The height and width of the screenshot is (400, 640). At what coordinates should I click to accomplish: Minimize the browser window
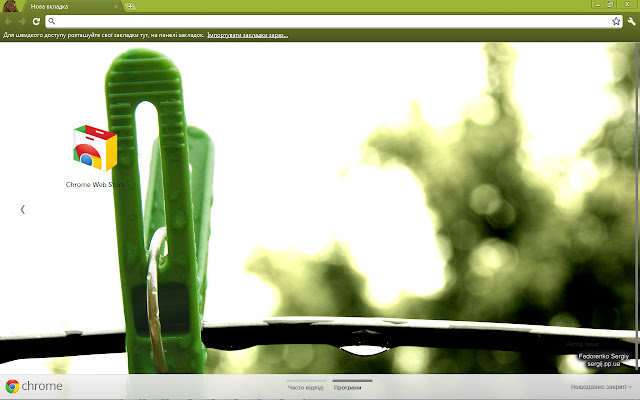[598, 4]
